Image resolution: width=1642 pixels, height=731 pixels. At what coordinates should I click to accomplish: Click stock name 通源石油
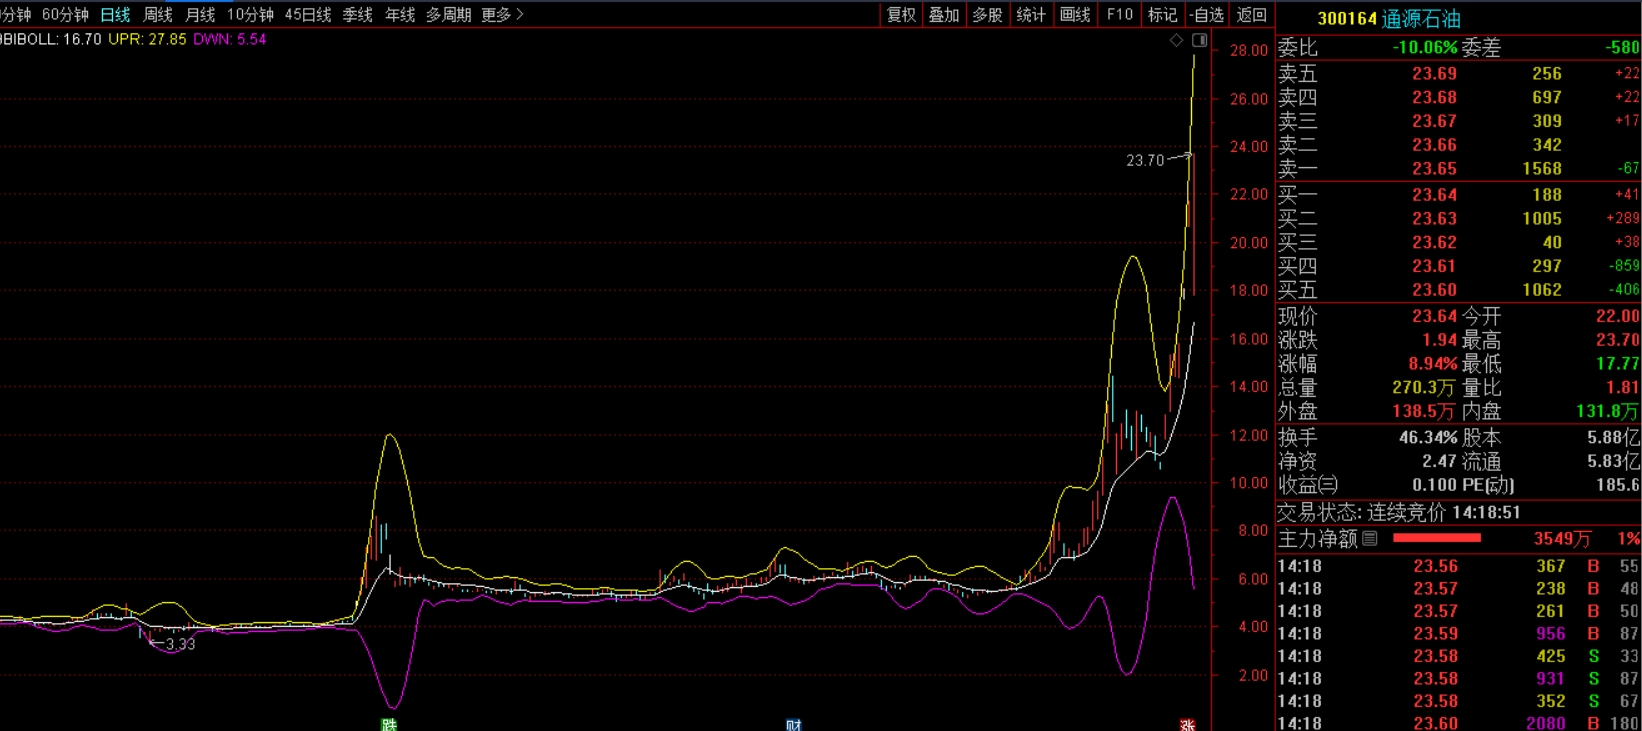coord(1421,18)
